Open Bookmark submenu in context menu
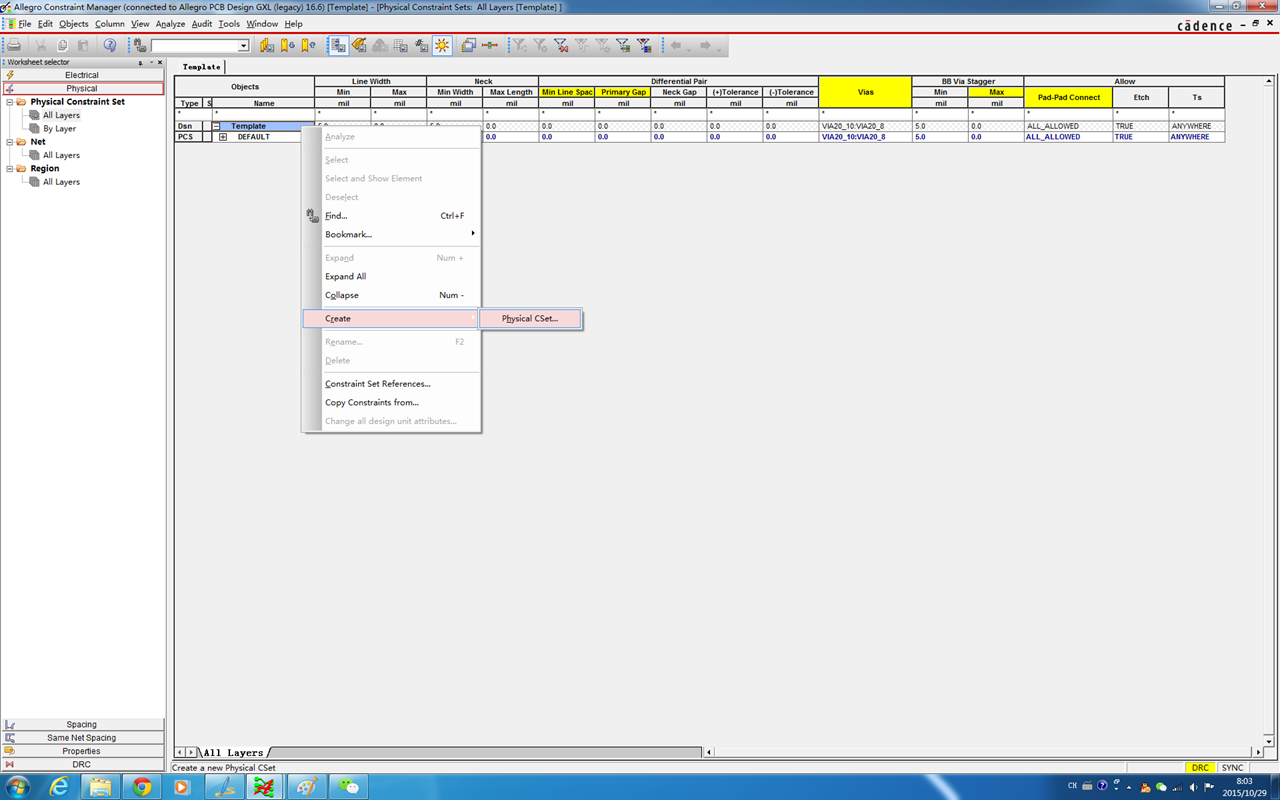 click(391, 235)
